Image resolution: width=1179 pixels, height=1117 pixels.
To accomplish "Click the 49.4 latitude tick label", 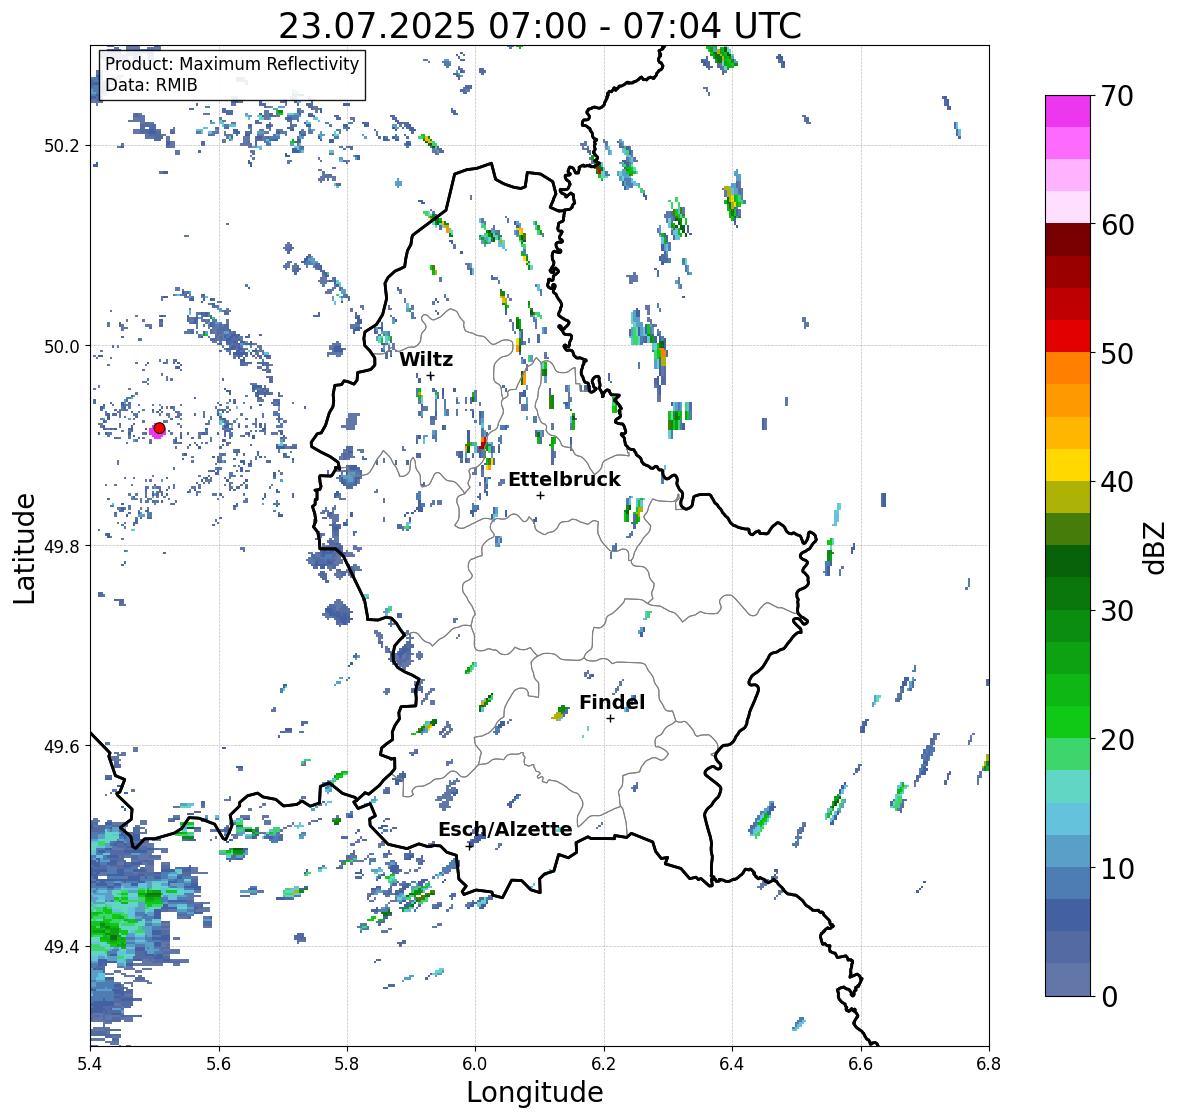I will point(62,947).
